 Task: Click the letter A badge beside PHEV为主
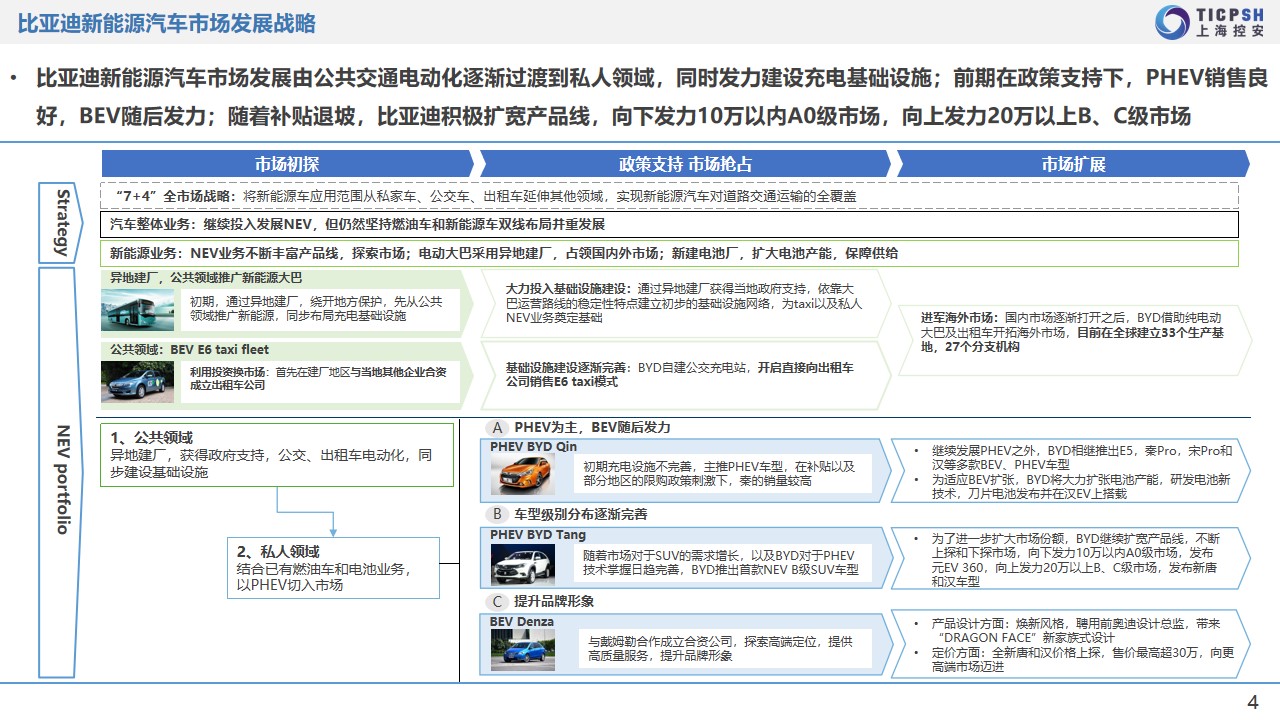(497, 427)
